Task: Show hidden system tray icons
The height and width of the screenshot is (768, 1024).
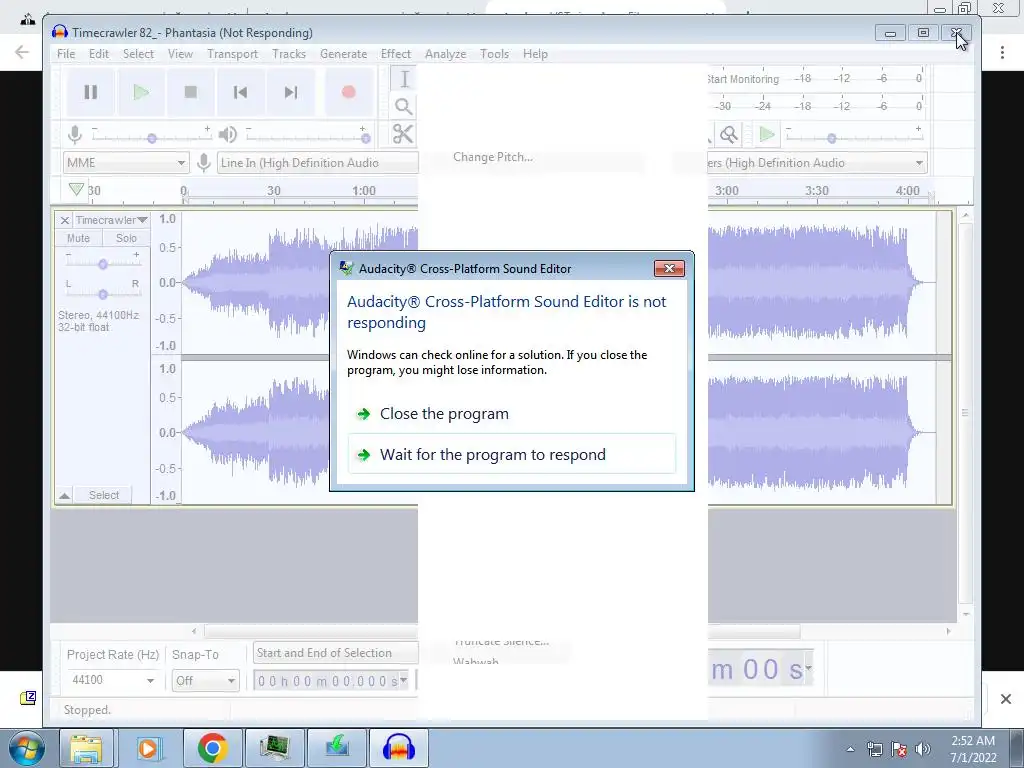Action: pos(850,749)
